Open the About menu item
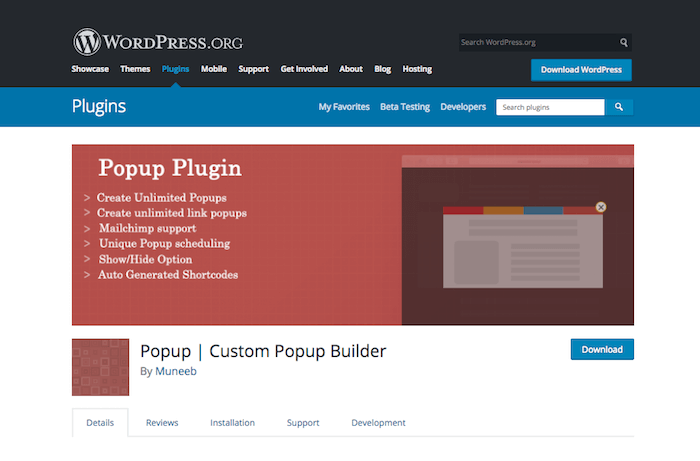The image size is (700, 461). click(x=351, y=69)
